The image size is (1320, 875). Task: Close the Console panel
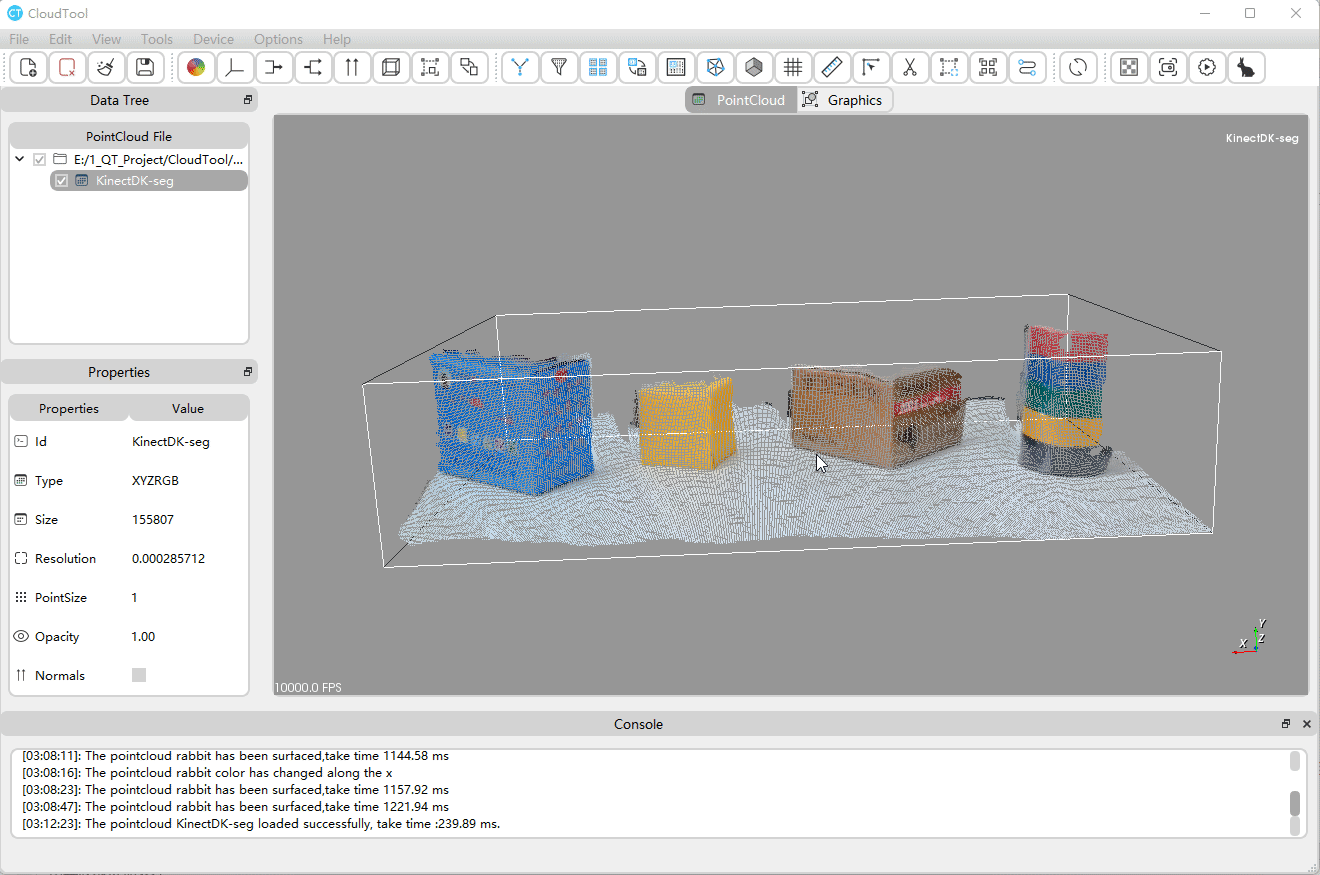tap(1307, 724)
